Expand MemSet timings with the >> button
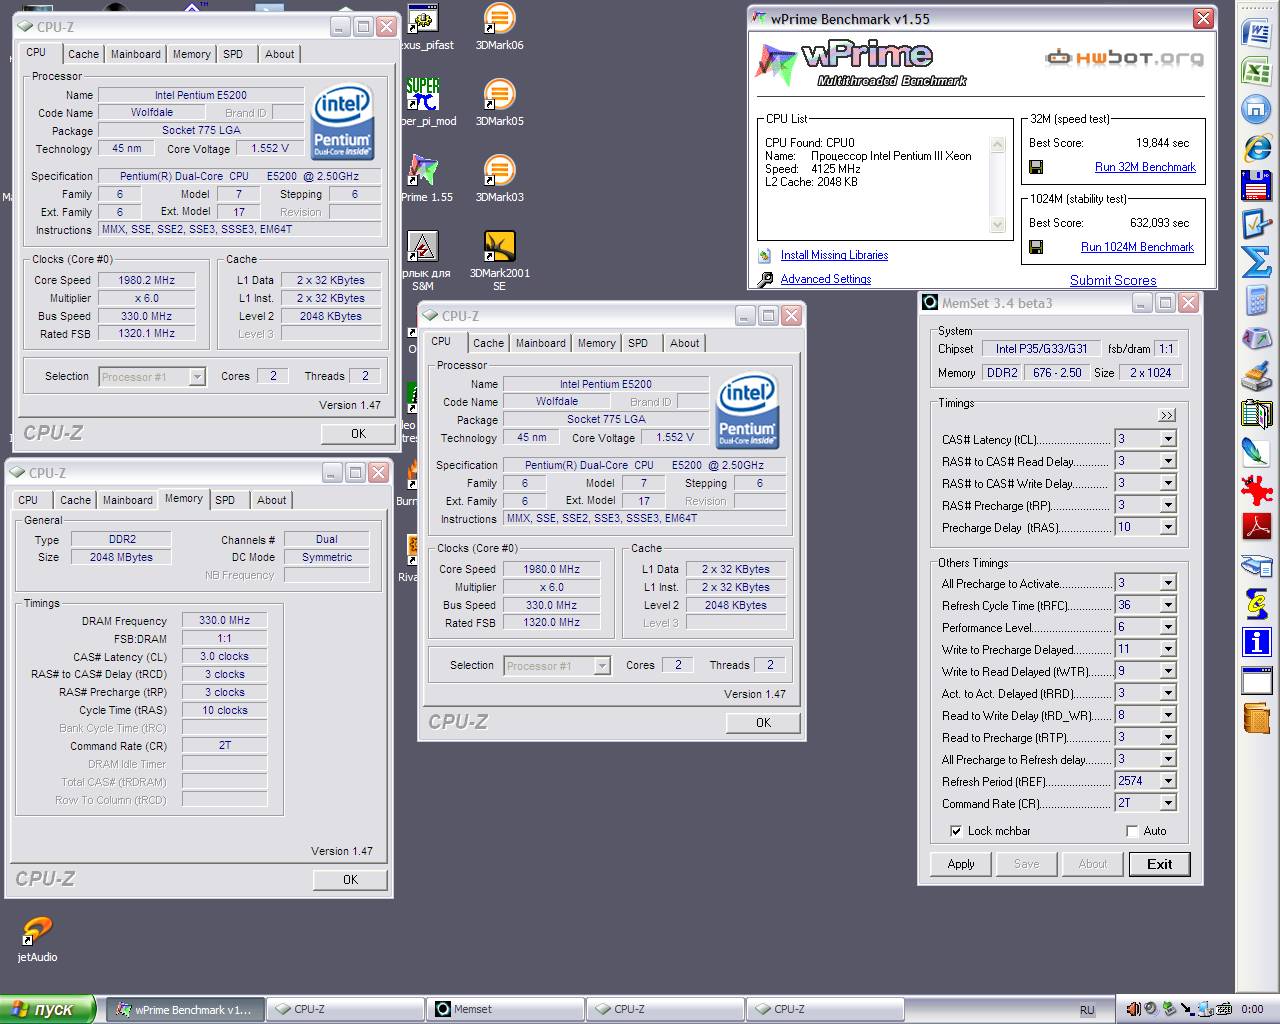1280x1024 pixels. [1167, 415]
